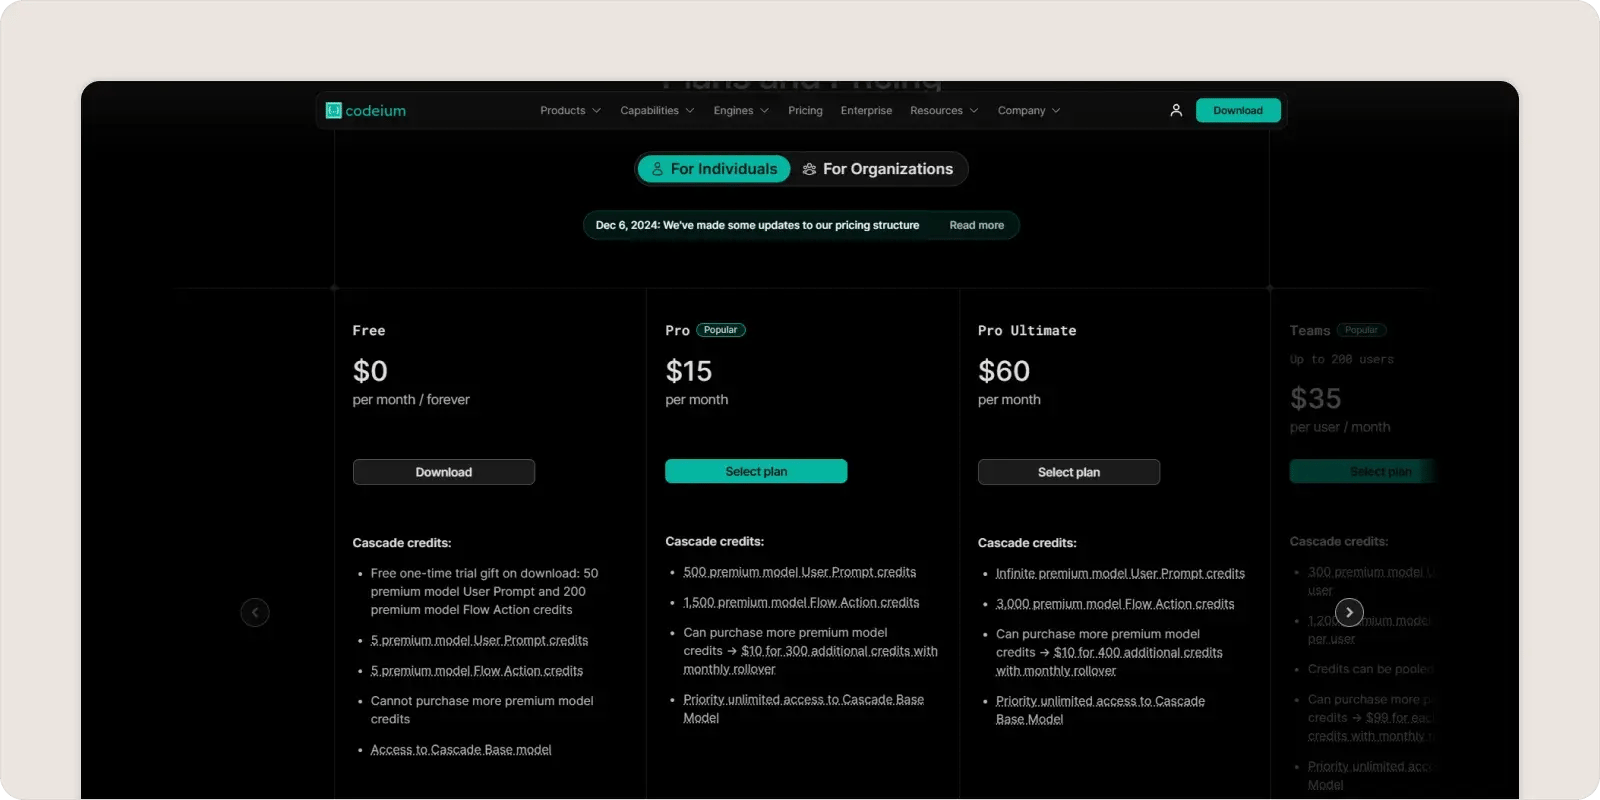Open the user account icon

(1176, 111)
